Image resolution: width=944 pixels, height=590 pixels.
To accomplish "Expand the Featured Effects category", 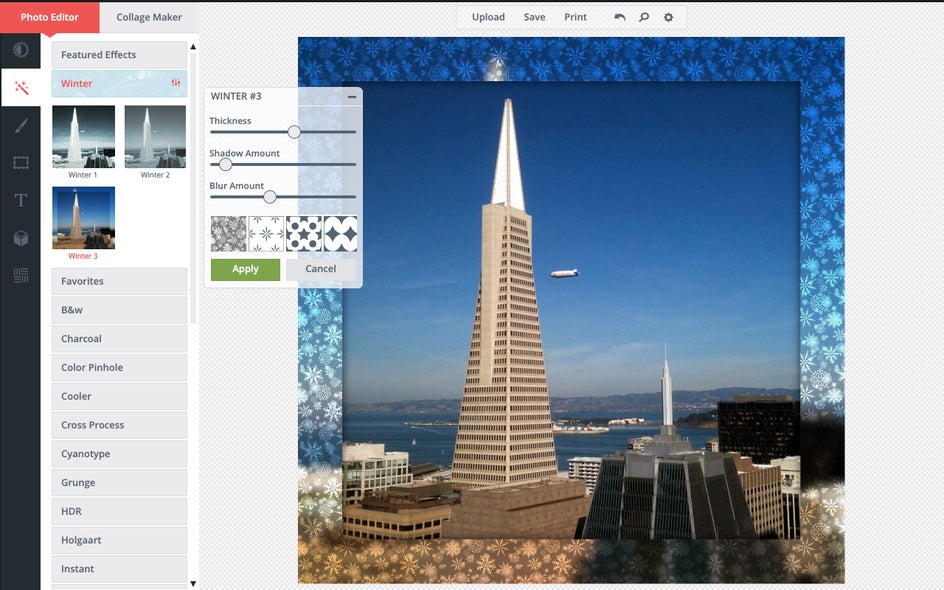I will (119, 55).
